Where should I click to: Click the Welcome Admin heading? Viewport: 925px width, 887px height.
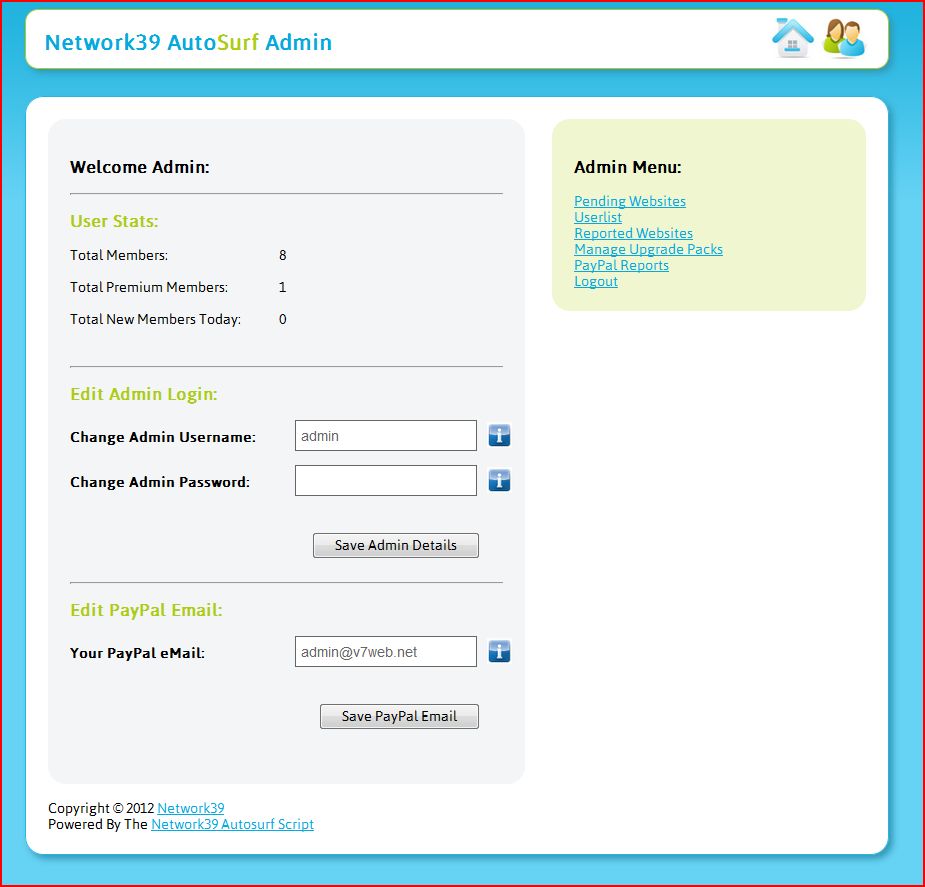140,167
